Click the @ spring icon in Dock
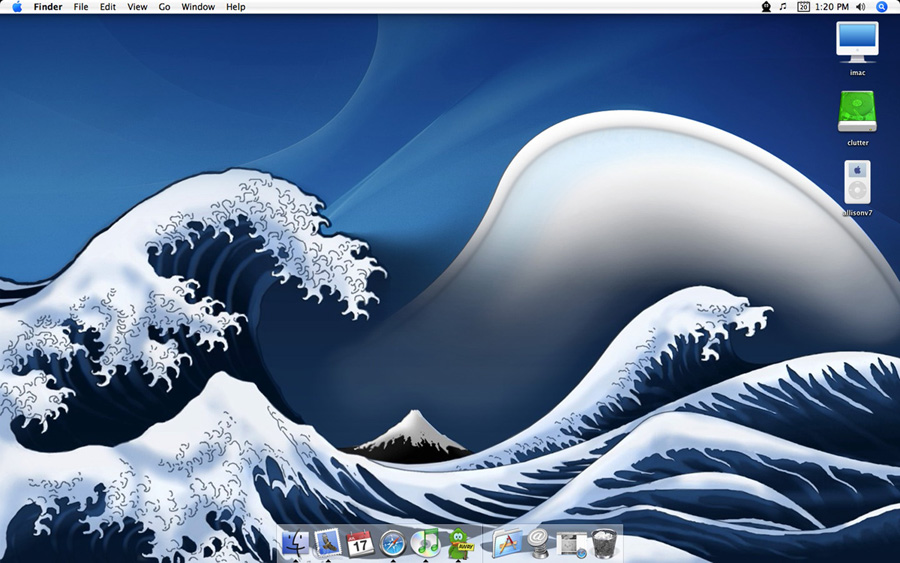The height and width of the screenshot is (563, 900). (538, 543)
